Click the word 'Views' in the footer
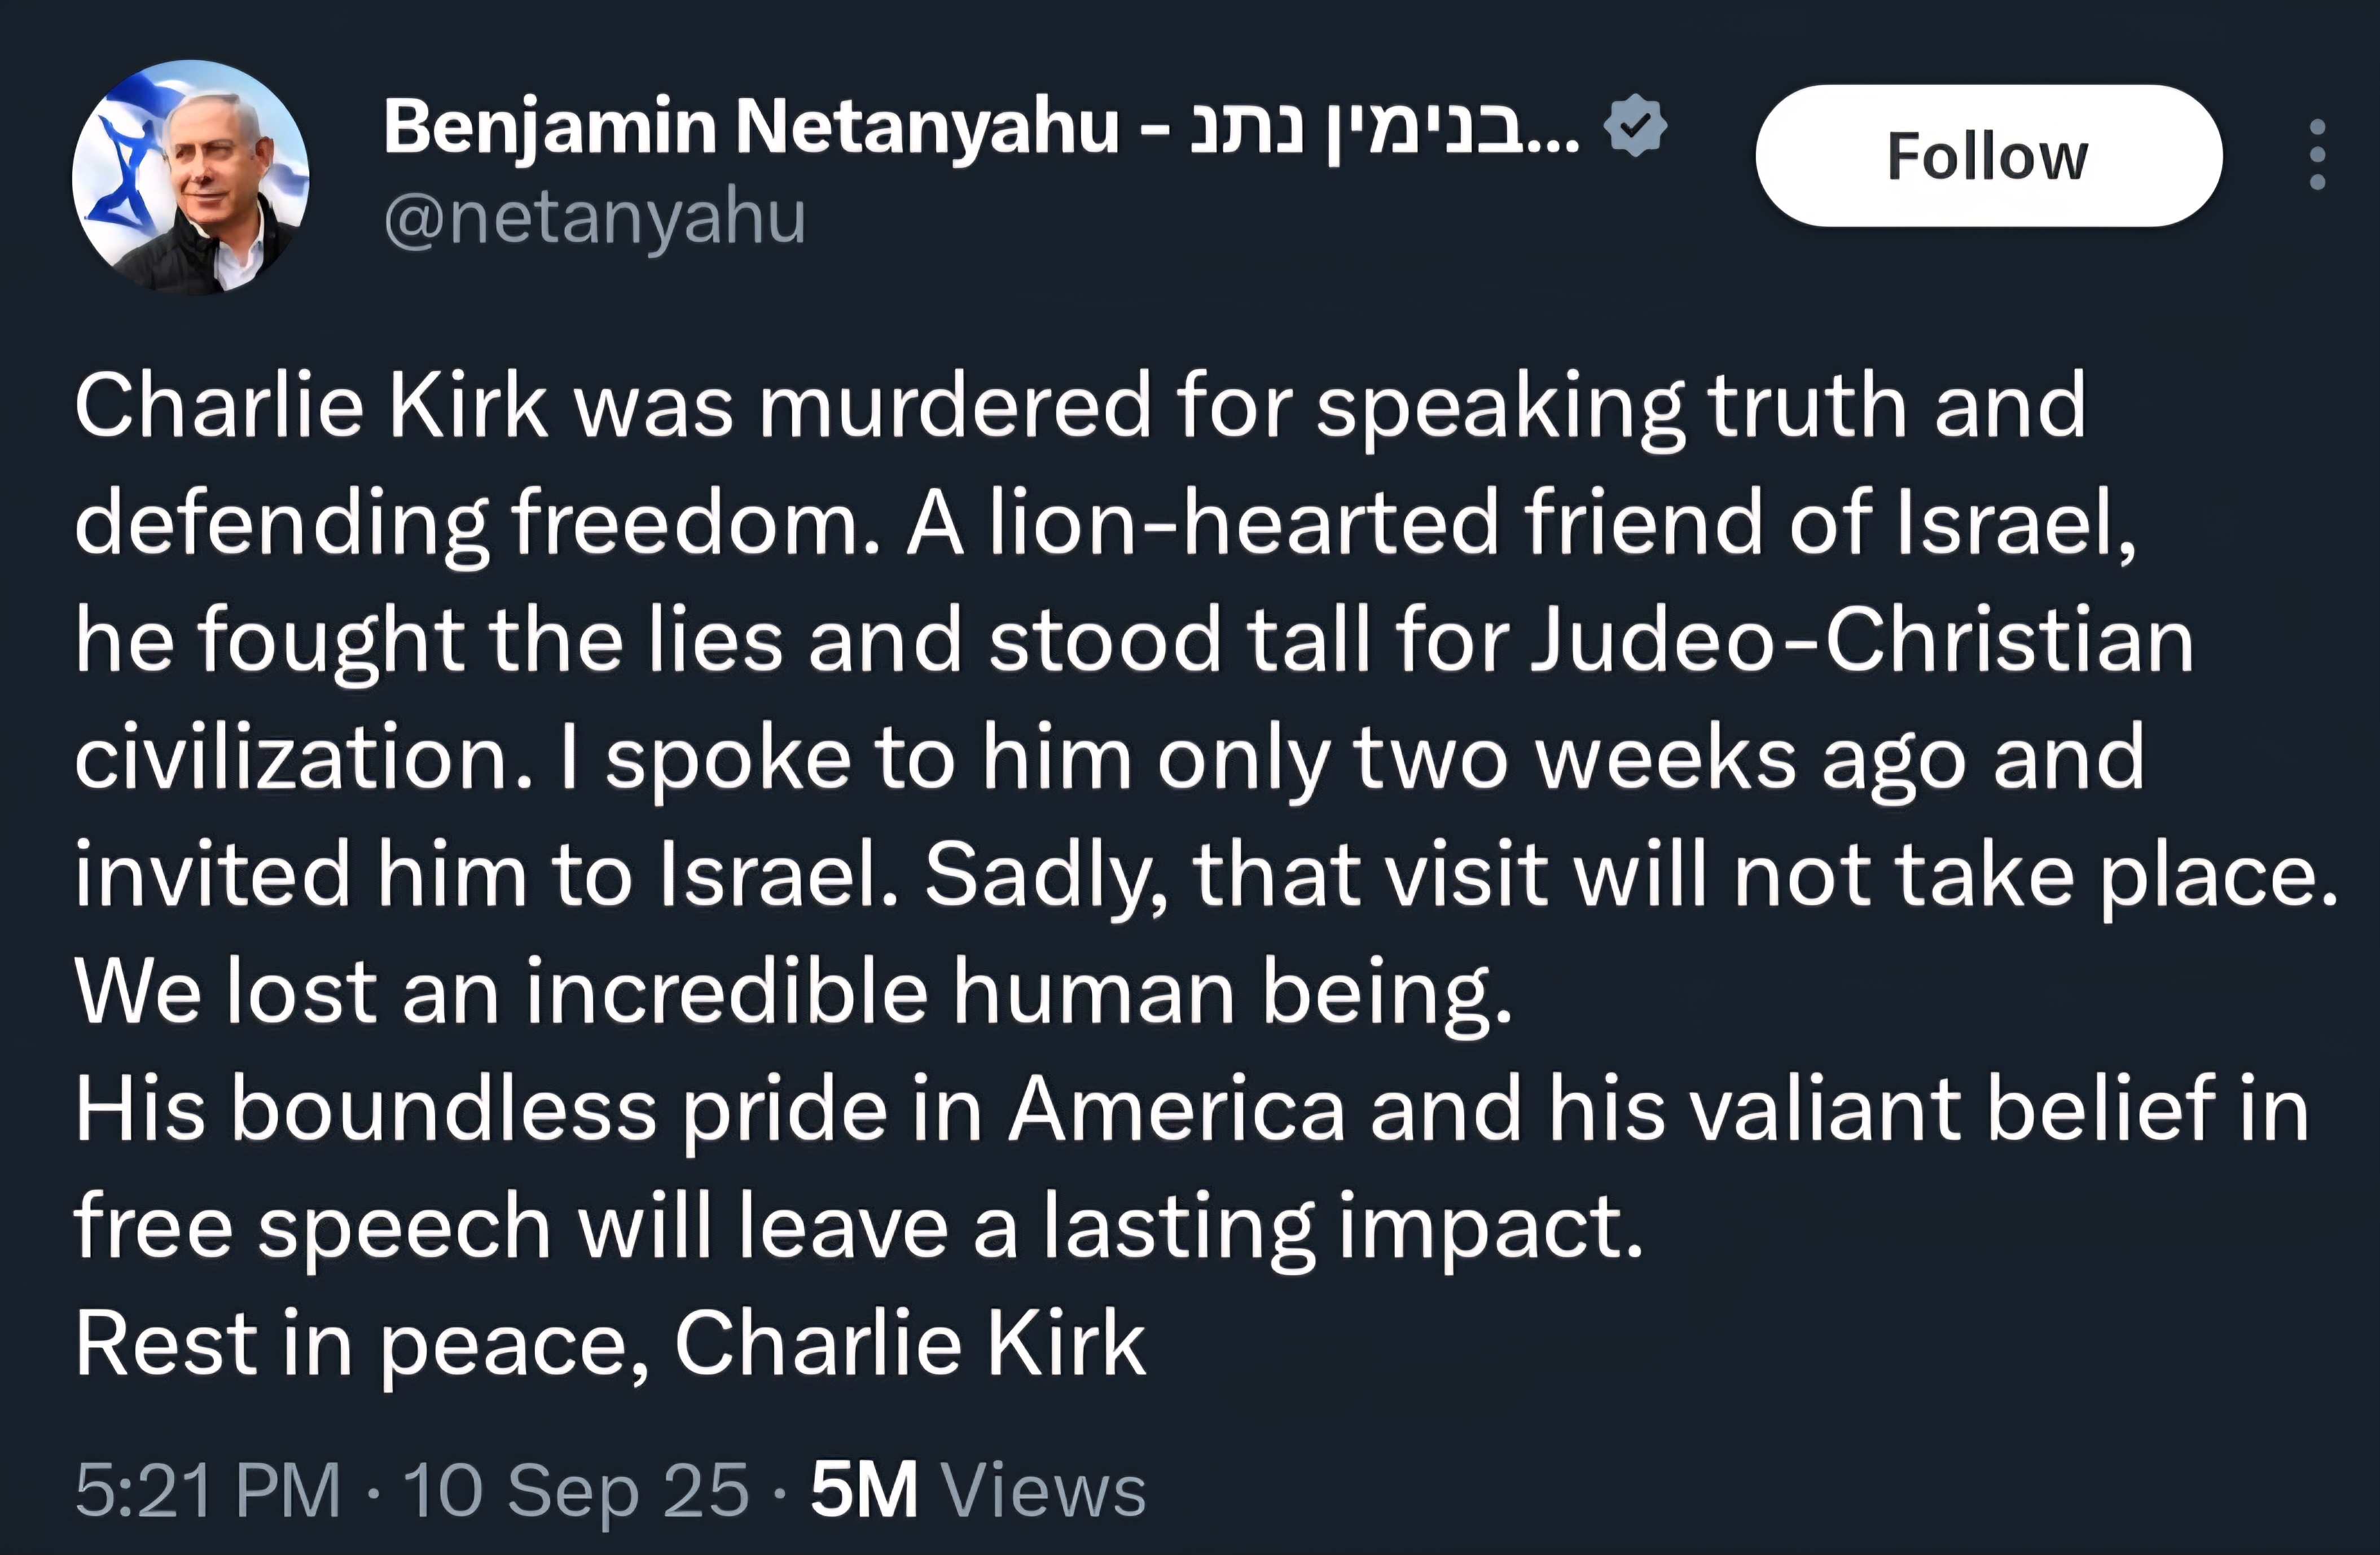The image size is (2380, 1555). pyautogui.click(x=1044, y=1490)
